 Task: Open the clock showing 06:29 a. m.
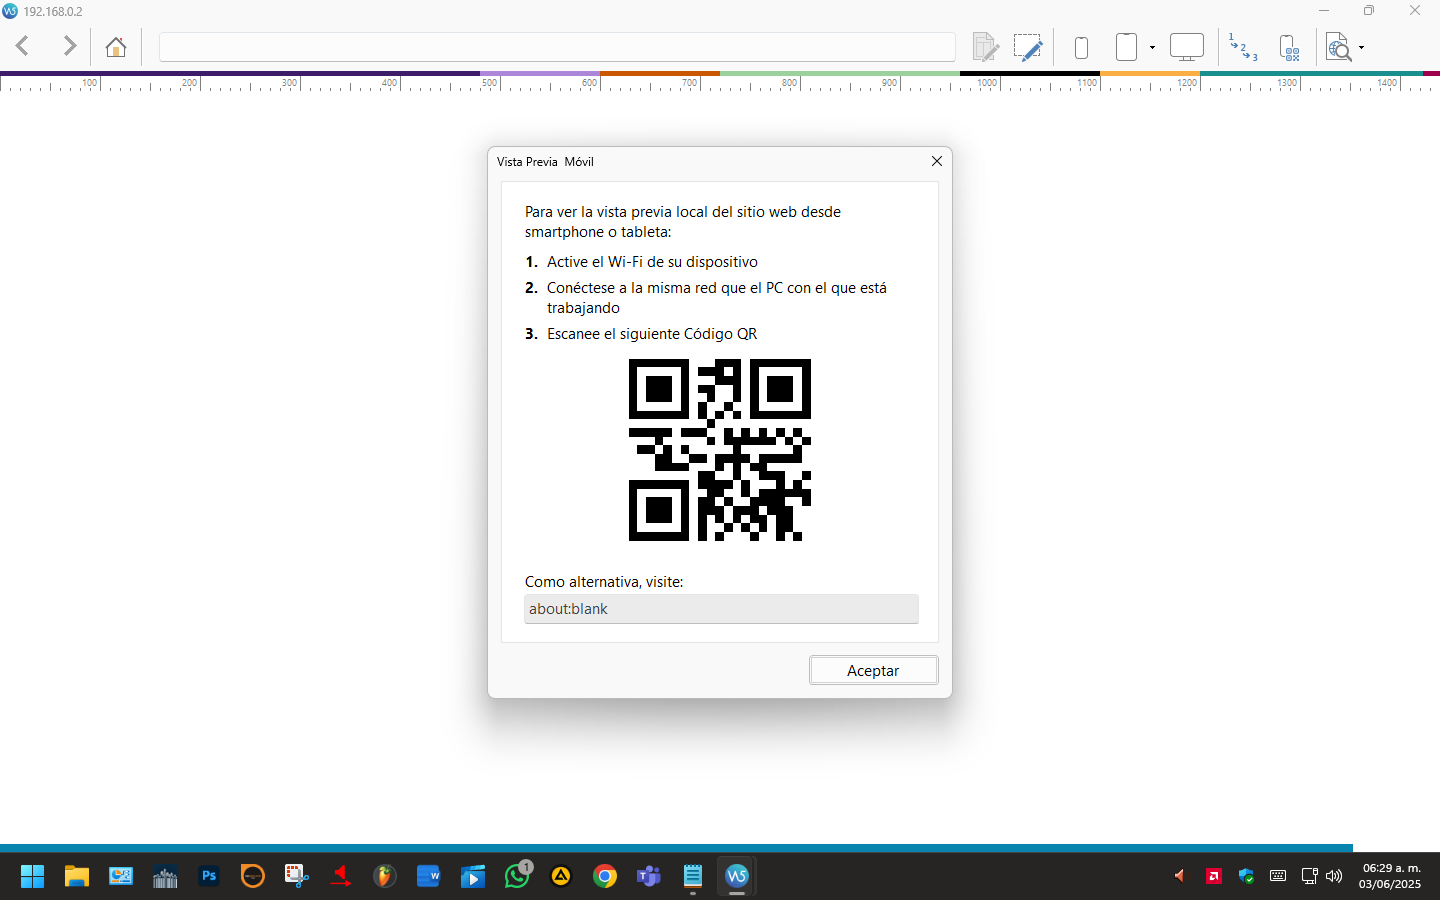pyautogui.click(x=1390, y=876)
